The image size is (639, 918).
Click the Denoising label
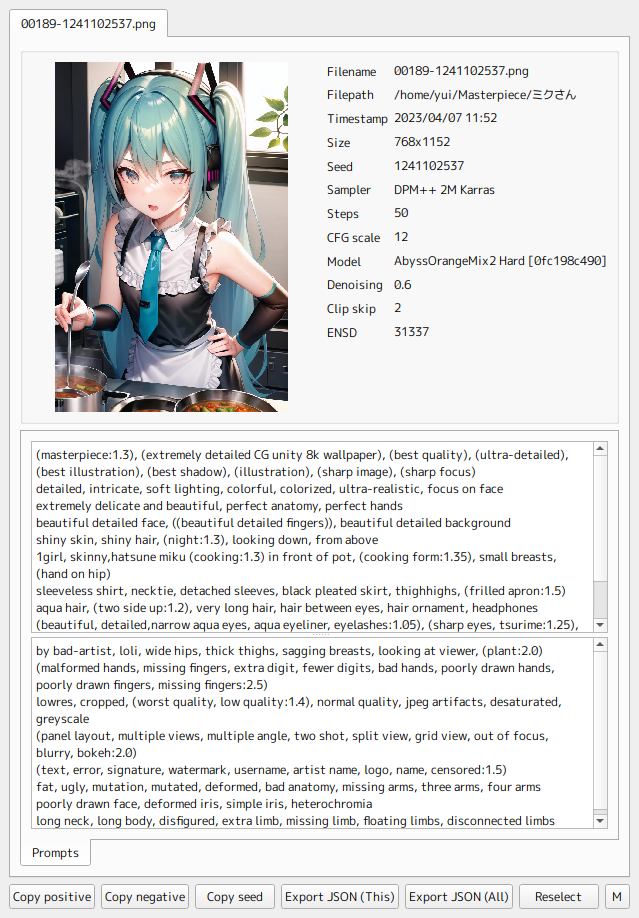[354, 285]
